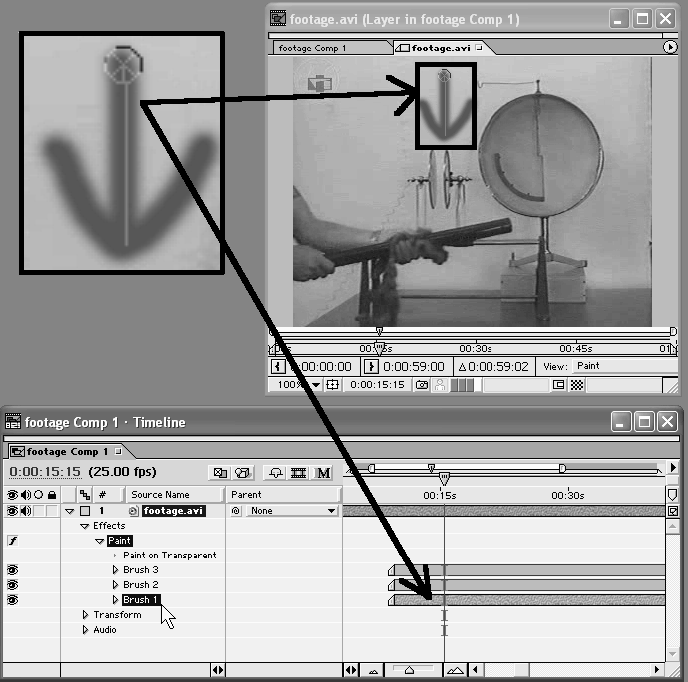Expand the Brush 2 properties
The width and height of the screenshot is (688, 682).
pyautogui.click(x=115, y=585)
